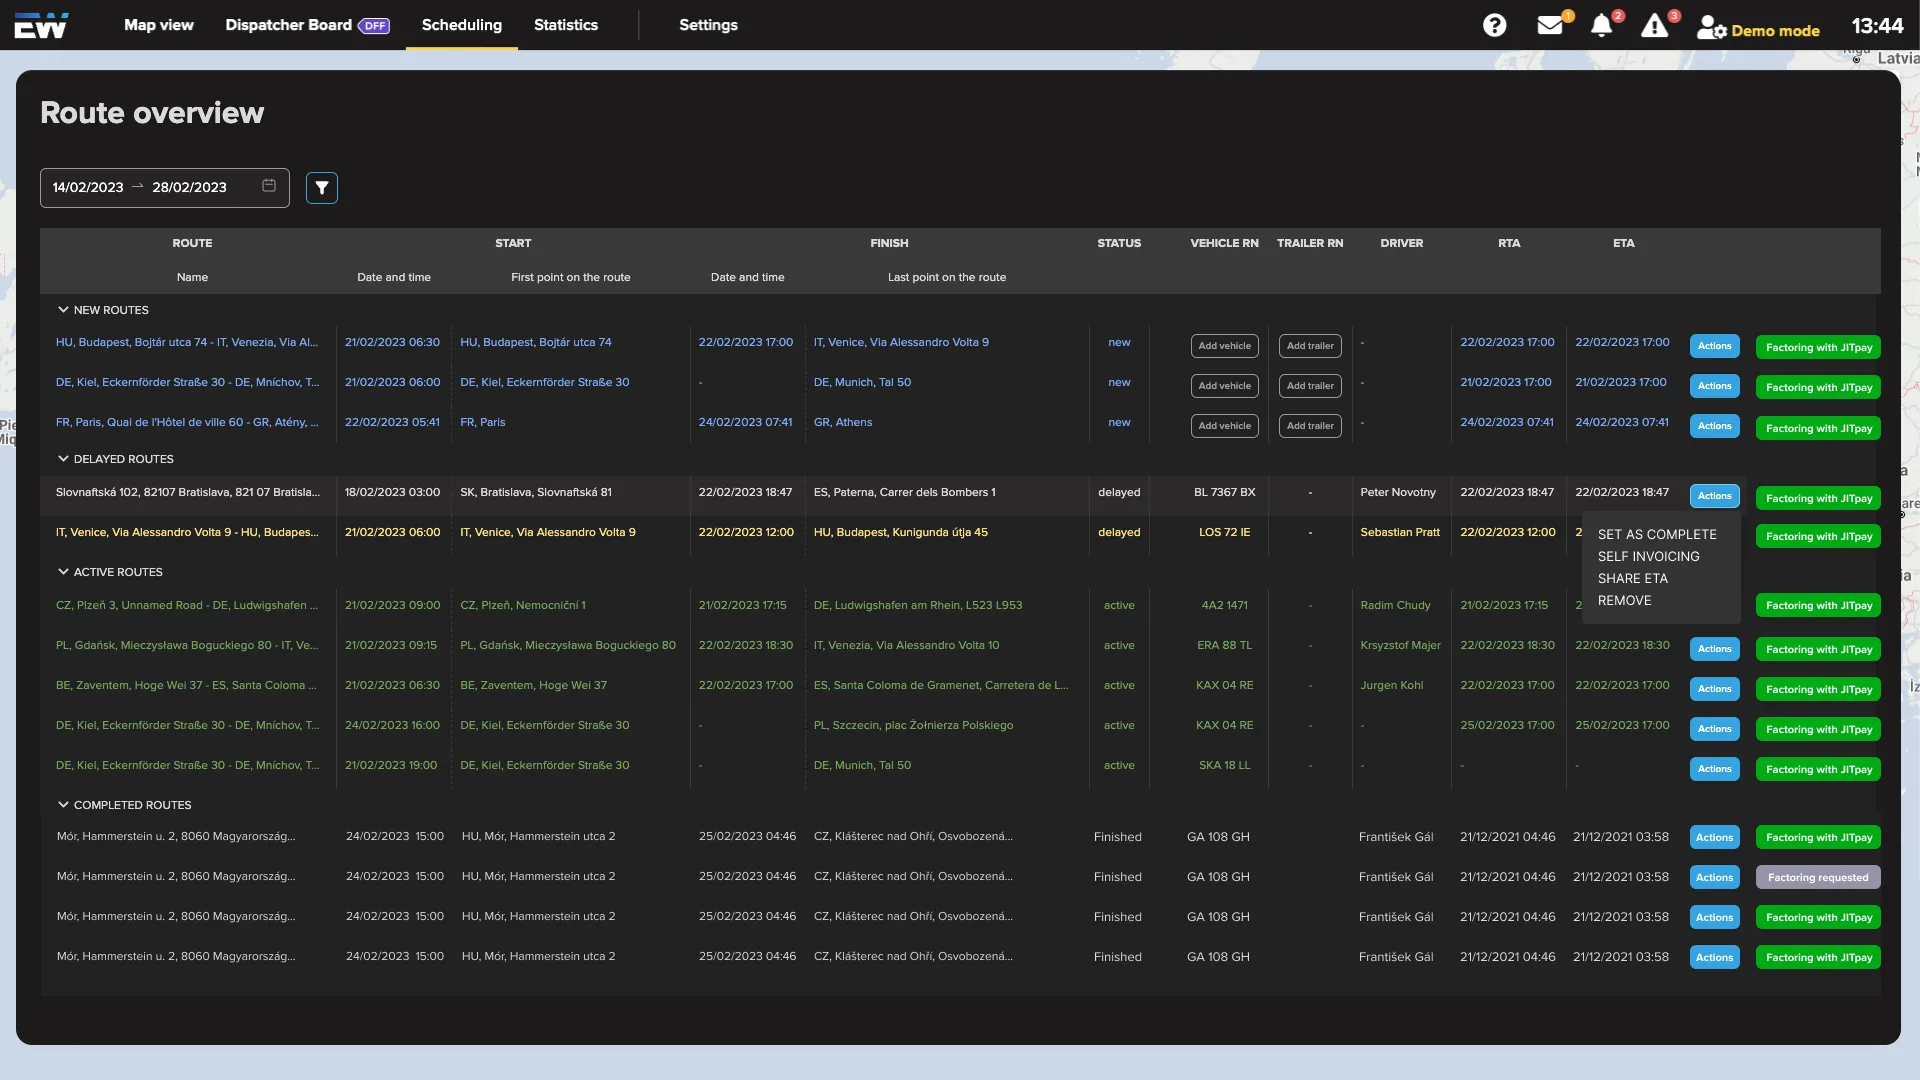Open the Settings tab
This screenshot has width=1920, height=1080.
click(x=708, y=25)
